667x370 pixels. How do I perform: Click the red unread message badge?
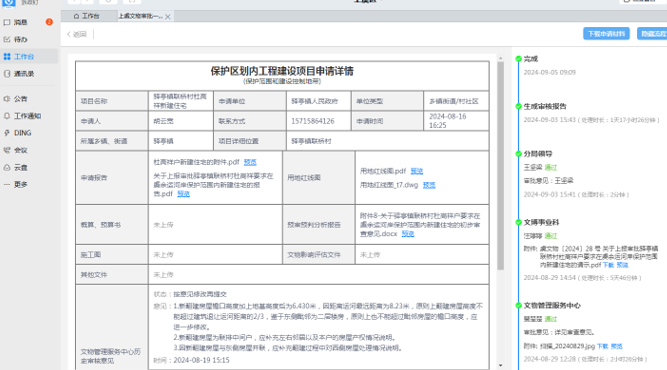tap(49, 22)
